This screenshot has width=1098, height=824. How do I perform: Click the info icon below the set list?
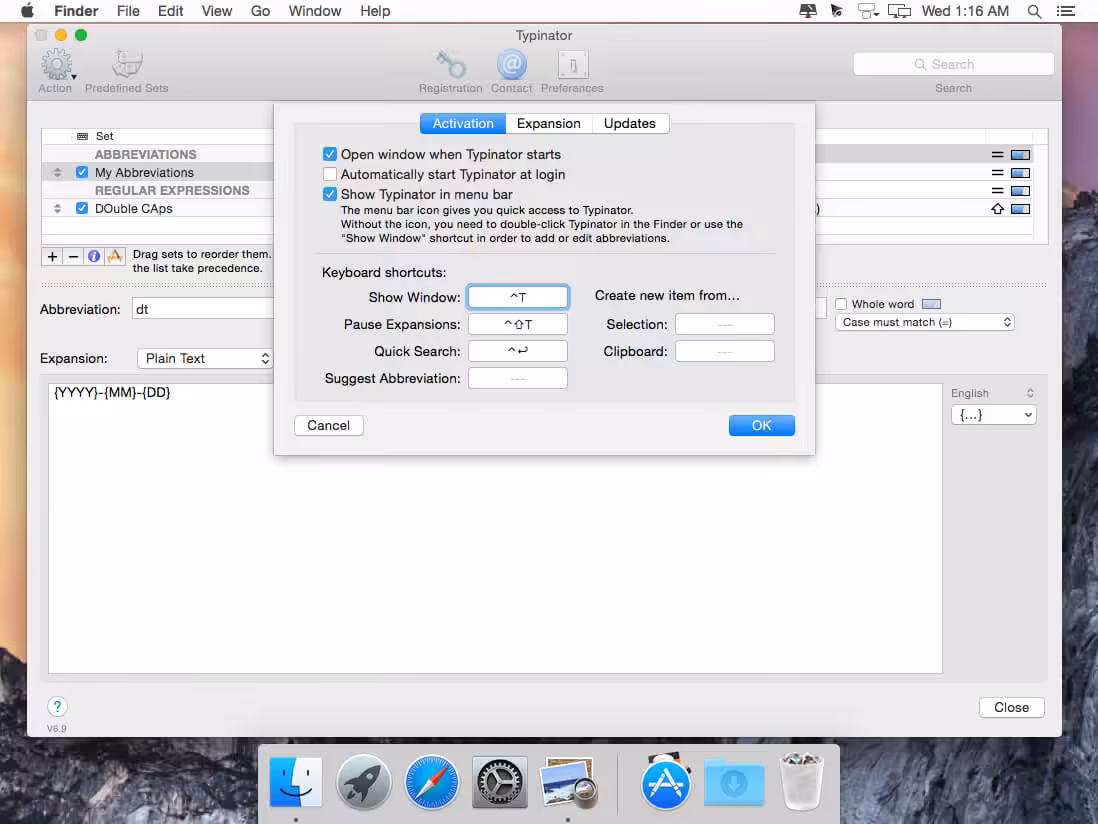[x=92, y=256]
